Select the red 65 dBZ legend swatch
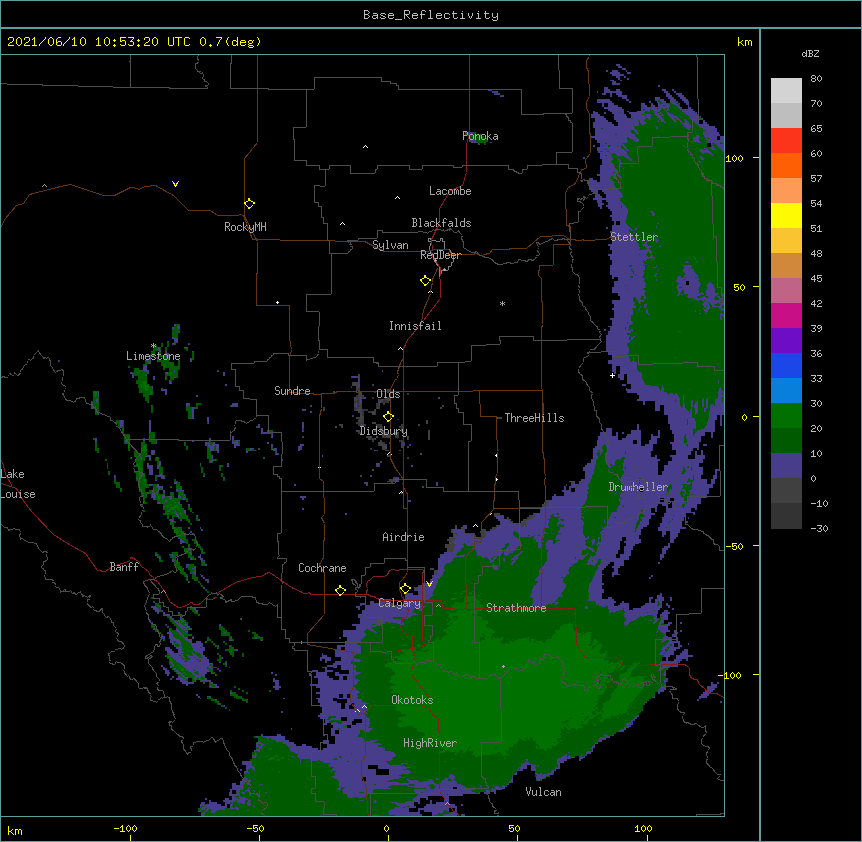Screen dimensions: 862x842 [x=786, y=141]
